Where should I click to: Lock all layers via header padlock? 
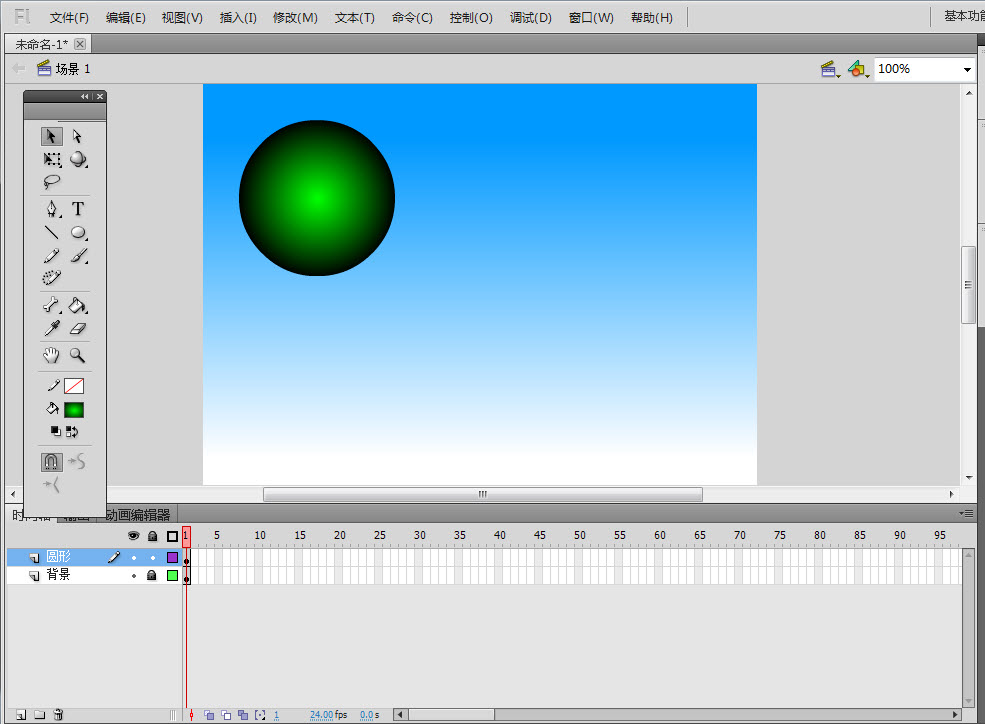153,536
